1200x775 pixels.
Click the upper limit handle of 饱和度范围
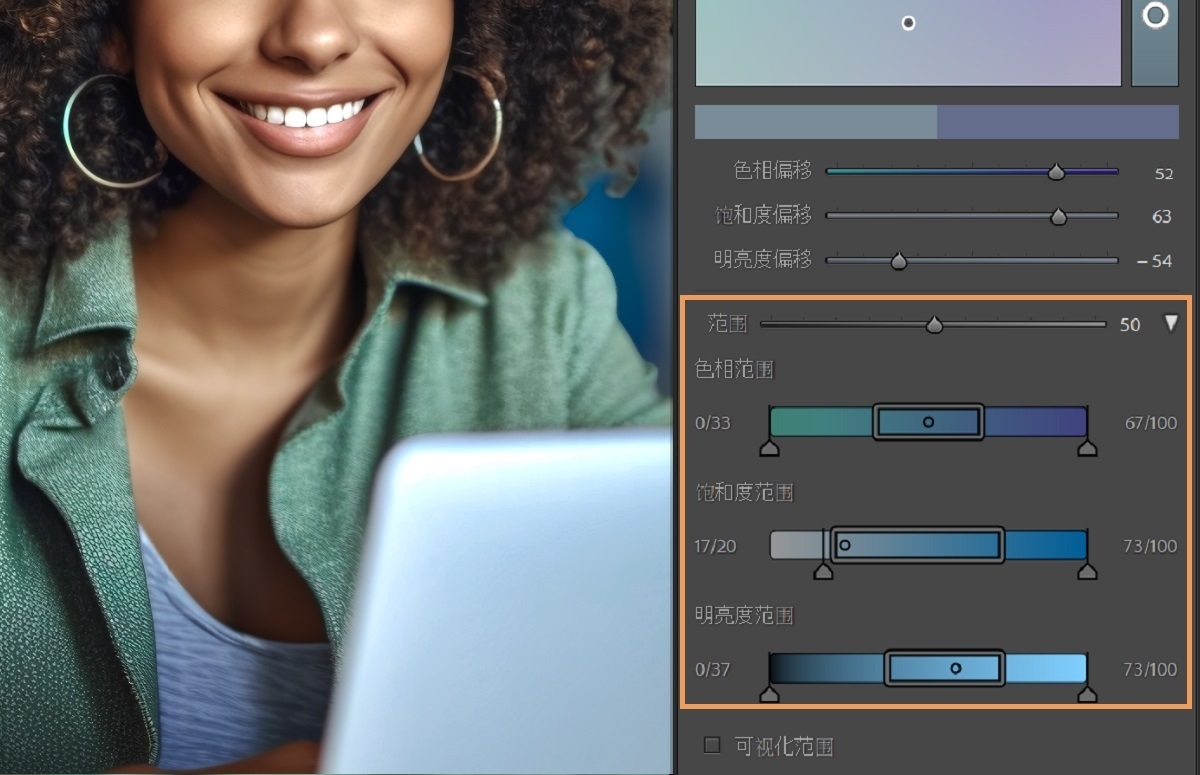(x=1087, y=571)
